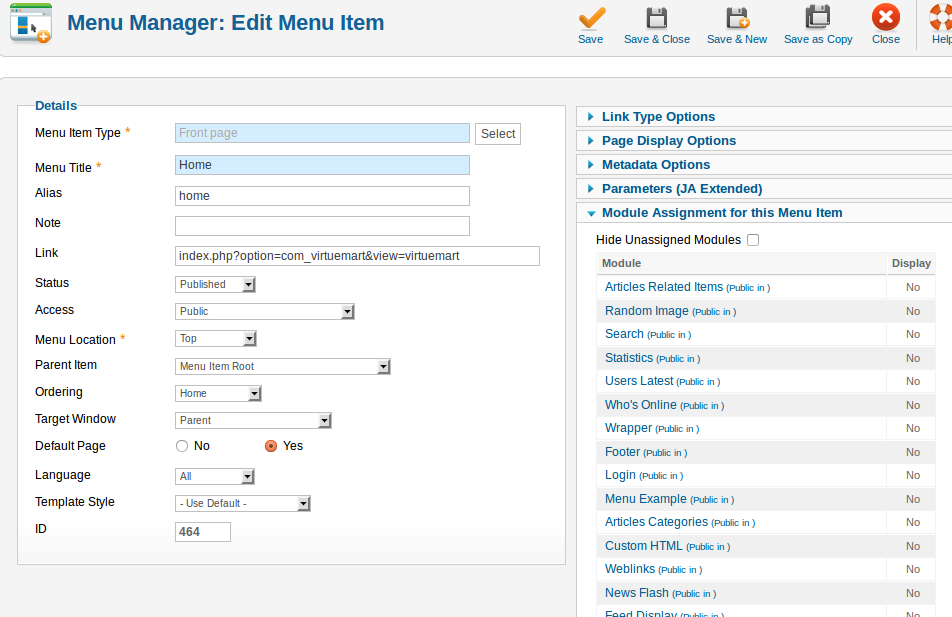The image size is (952, 617).
Task: Open the Articles Related Items module link
Action: (x=663, y=287)
